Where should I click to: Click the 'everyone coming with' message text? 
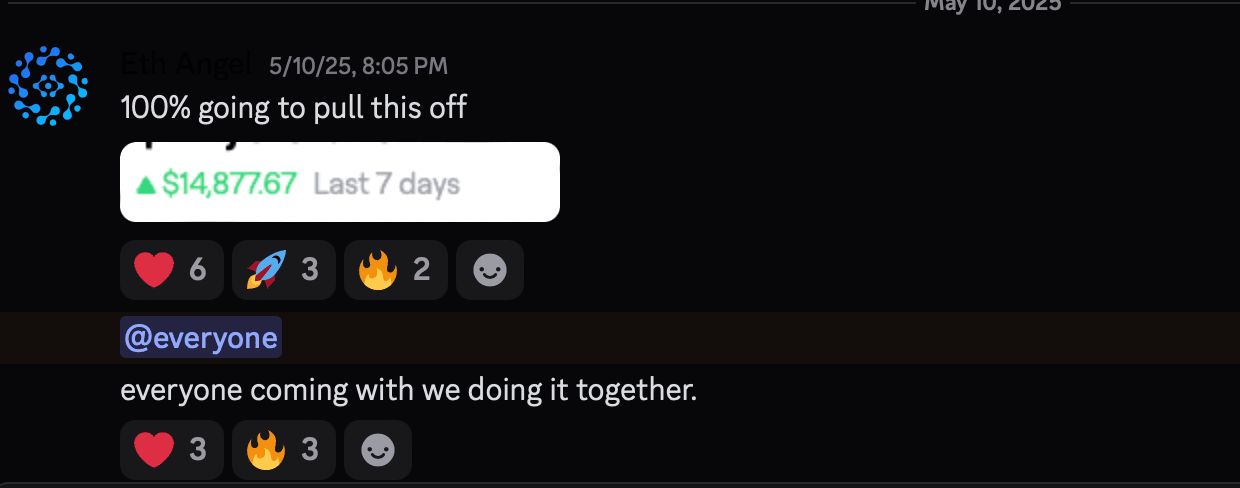(x=408, y=390)
